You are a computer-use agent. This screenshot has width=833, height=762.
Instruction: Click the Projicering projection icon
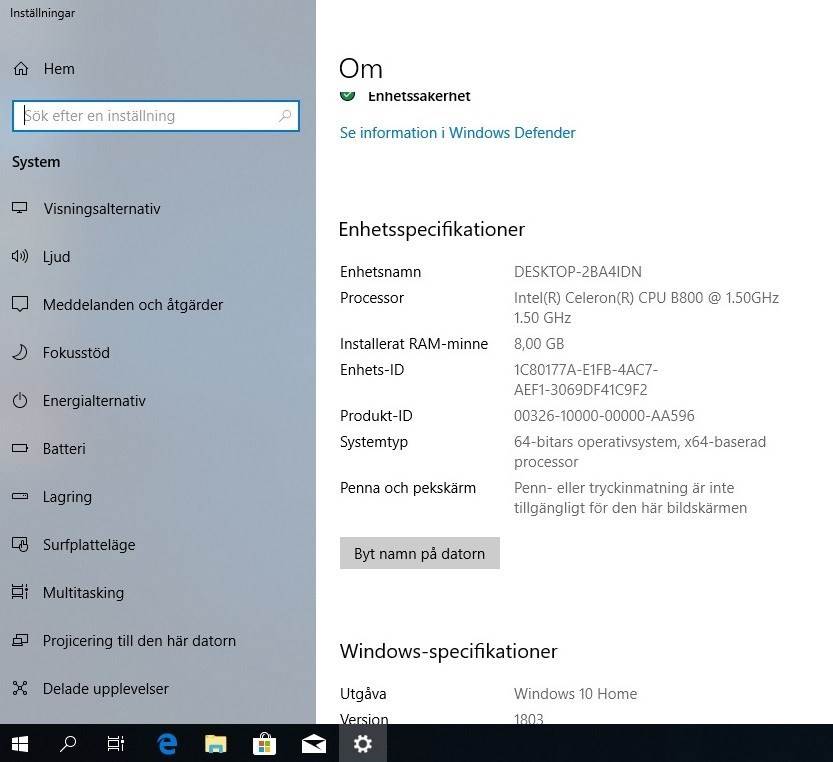point(20,640)
